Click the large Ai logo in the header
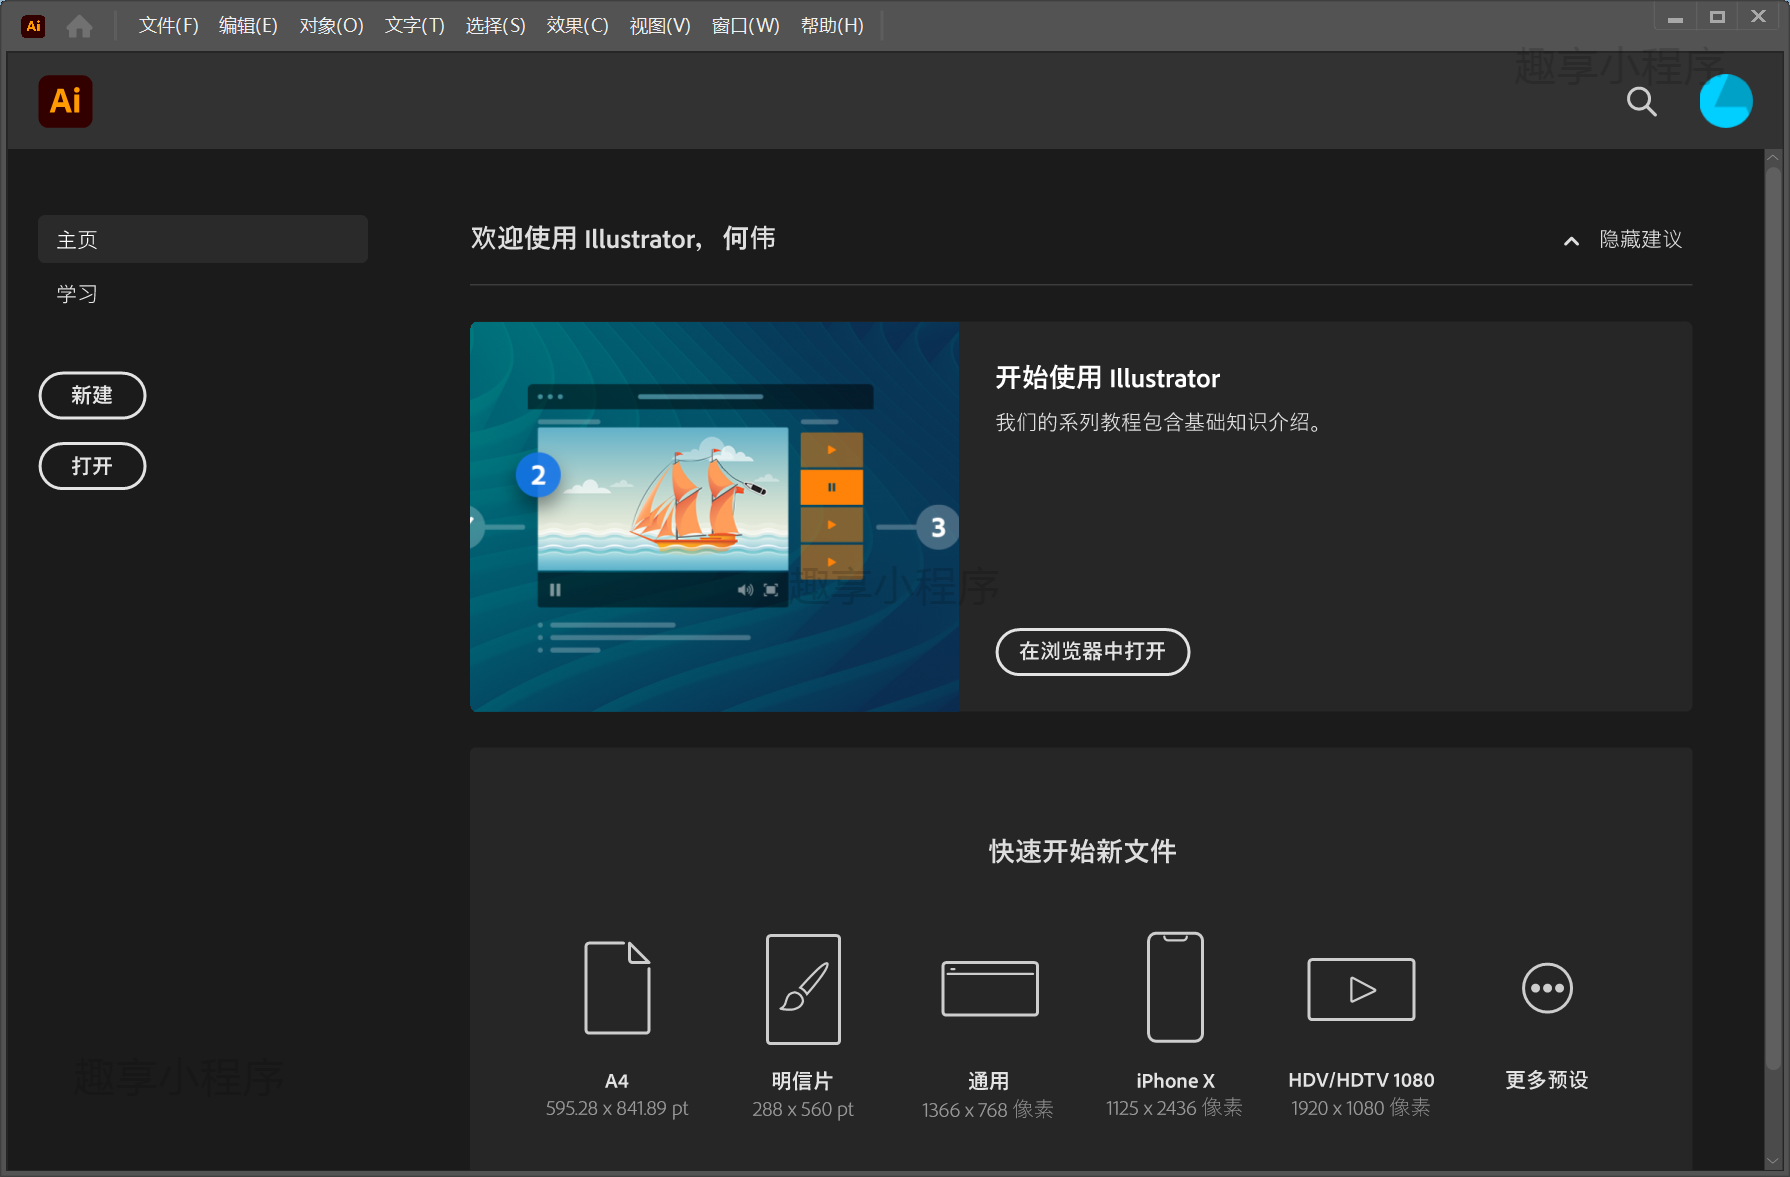The height and width of the screenshot is (1177, 1790). (65, 101)
